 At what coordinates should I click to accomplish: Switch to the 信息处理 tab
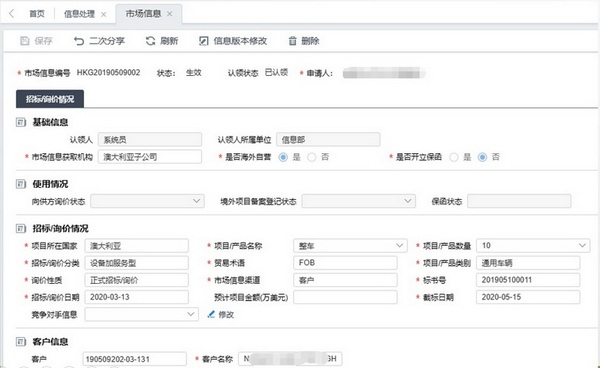pyautogui.click(x=79, y=14)
